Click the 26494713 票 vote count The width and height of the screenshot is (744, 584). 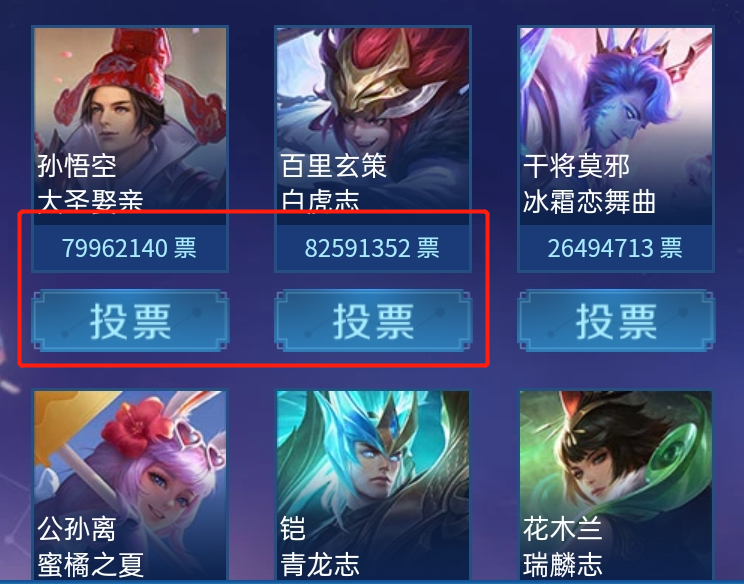(x=615, y=248)
